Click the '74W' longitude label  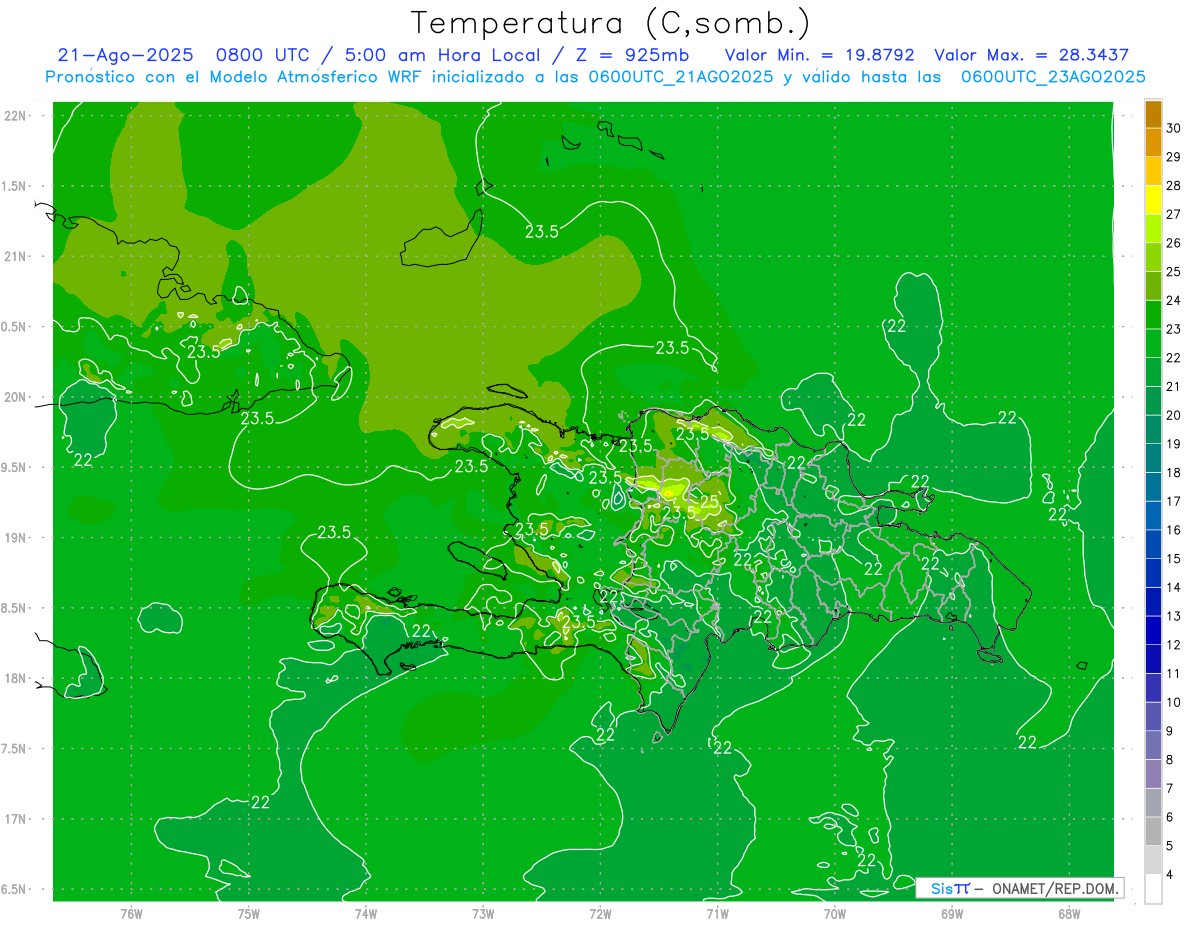click(x=366, y=914)
